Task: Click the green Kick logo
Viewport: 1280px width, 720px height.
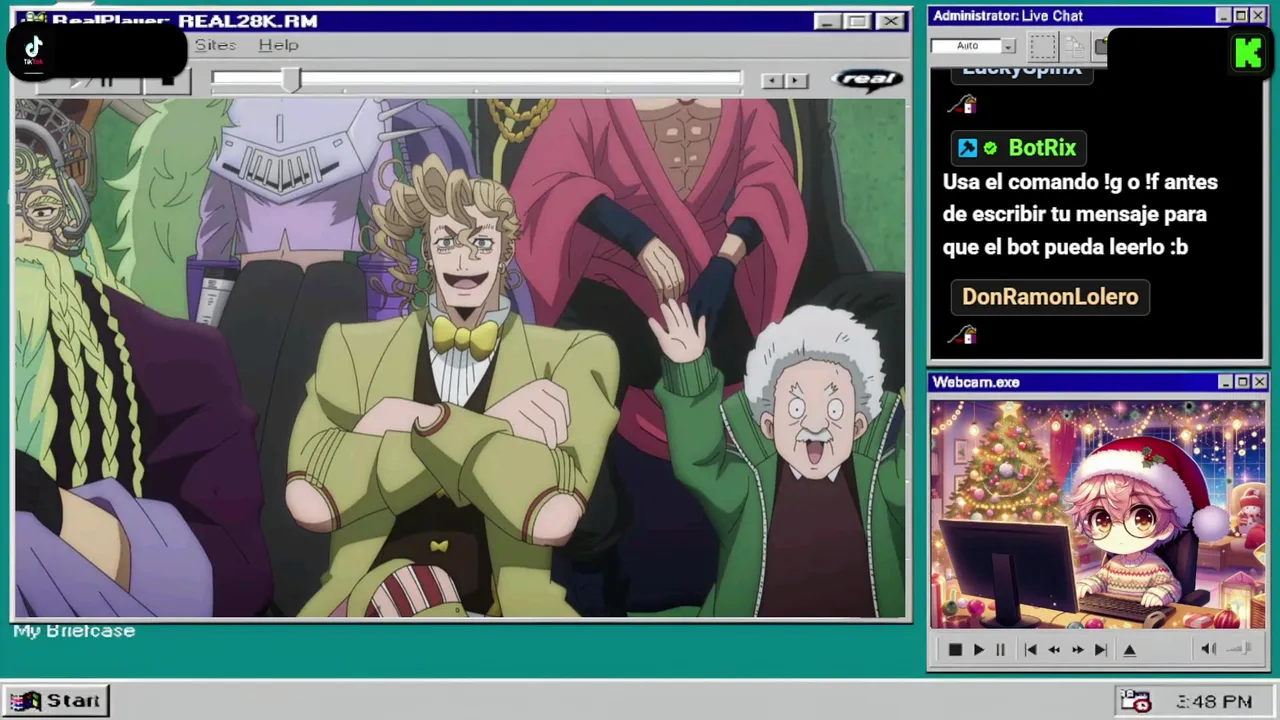Action: (x=1248, y=52)
